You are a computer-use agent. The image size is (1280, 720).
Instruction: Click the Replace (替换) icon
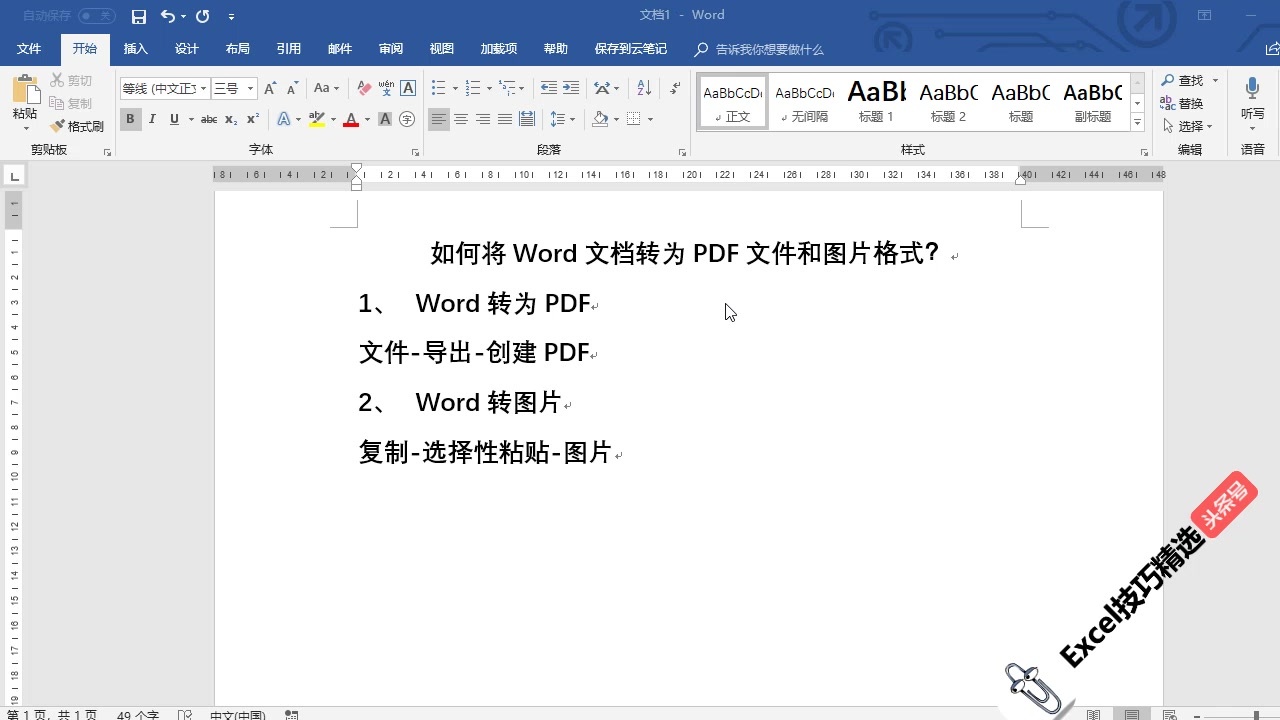pos(1182,104)
